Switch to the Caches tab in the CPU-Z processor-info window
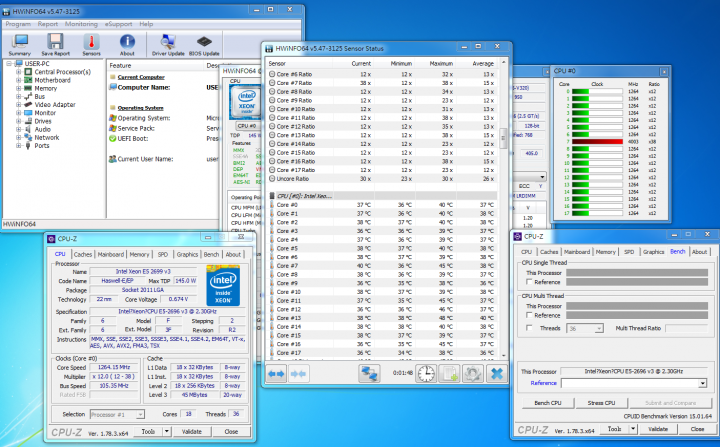The height and width of the screenshot is (447, 720). click(x=83, y=254)
